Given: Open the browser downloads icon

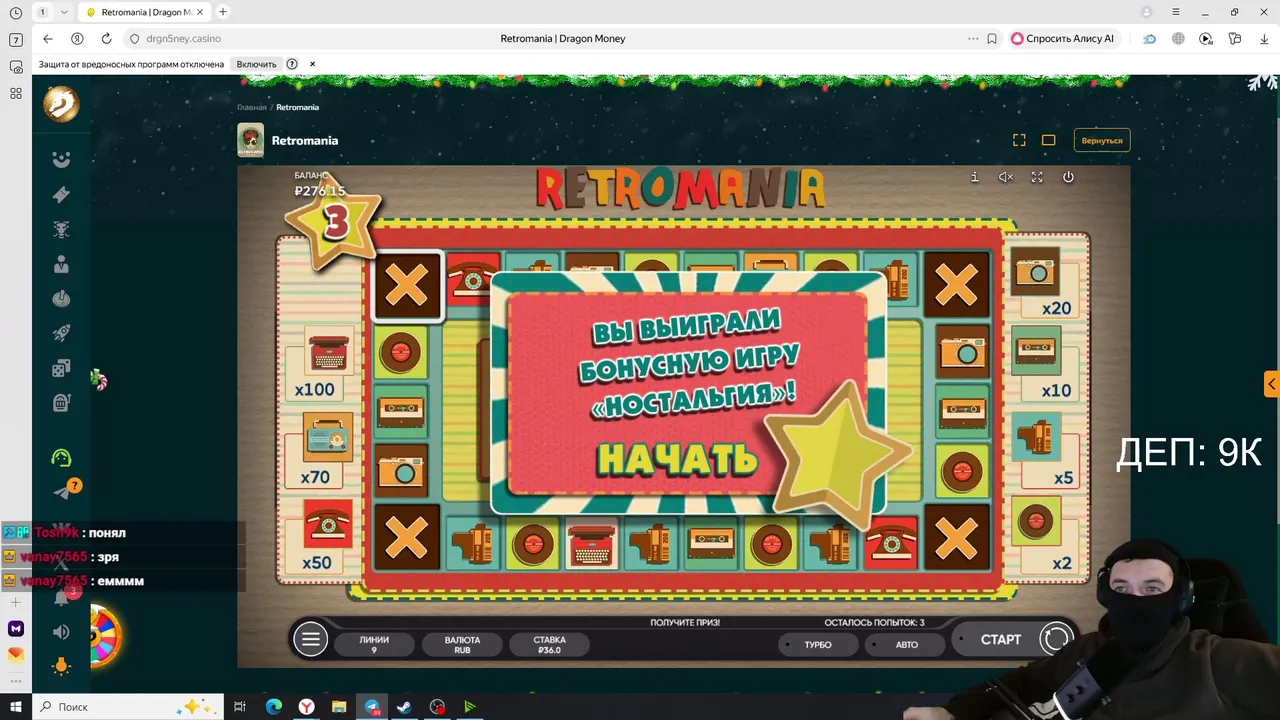Looking at the screenshot, I should pyautogui.click(x=1265, y=38).
